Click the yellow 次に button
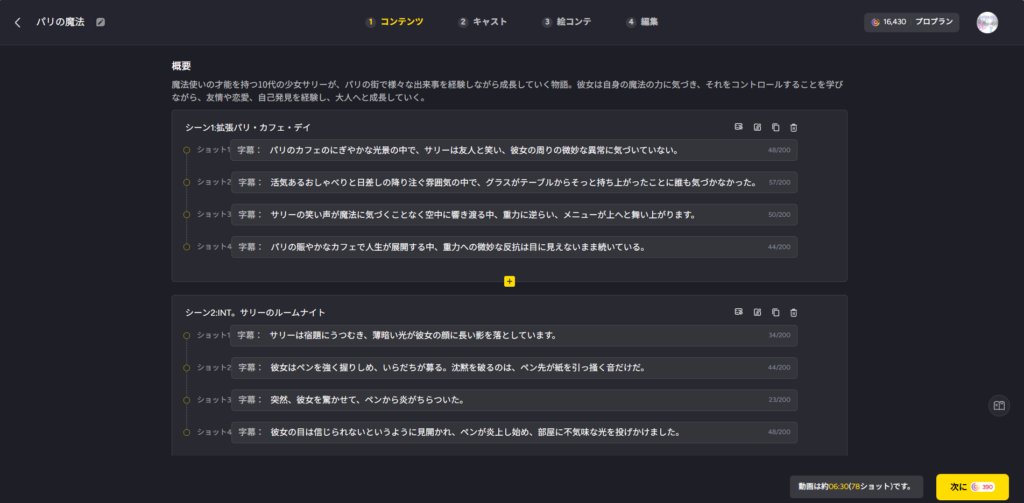Screen dimensions: 1024x503 click(971, 487)
